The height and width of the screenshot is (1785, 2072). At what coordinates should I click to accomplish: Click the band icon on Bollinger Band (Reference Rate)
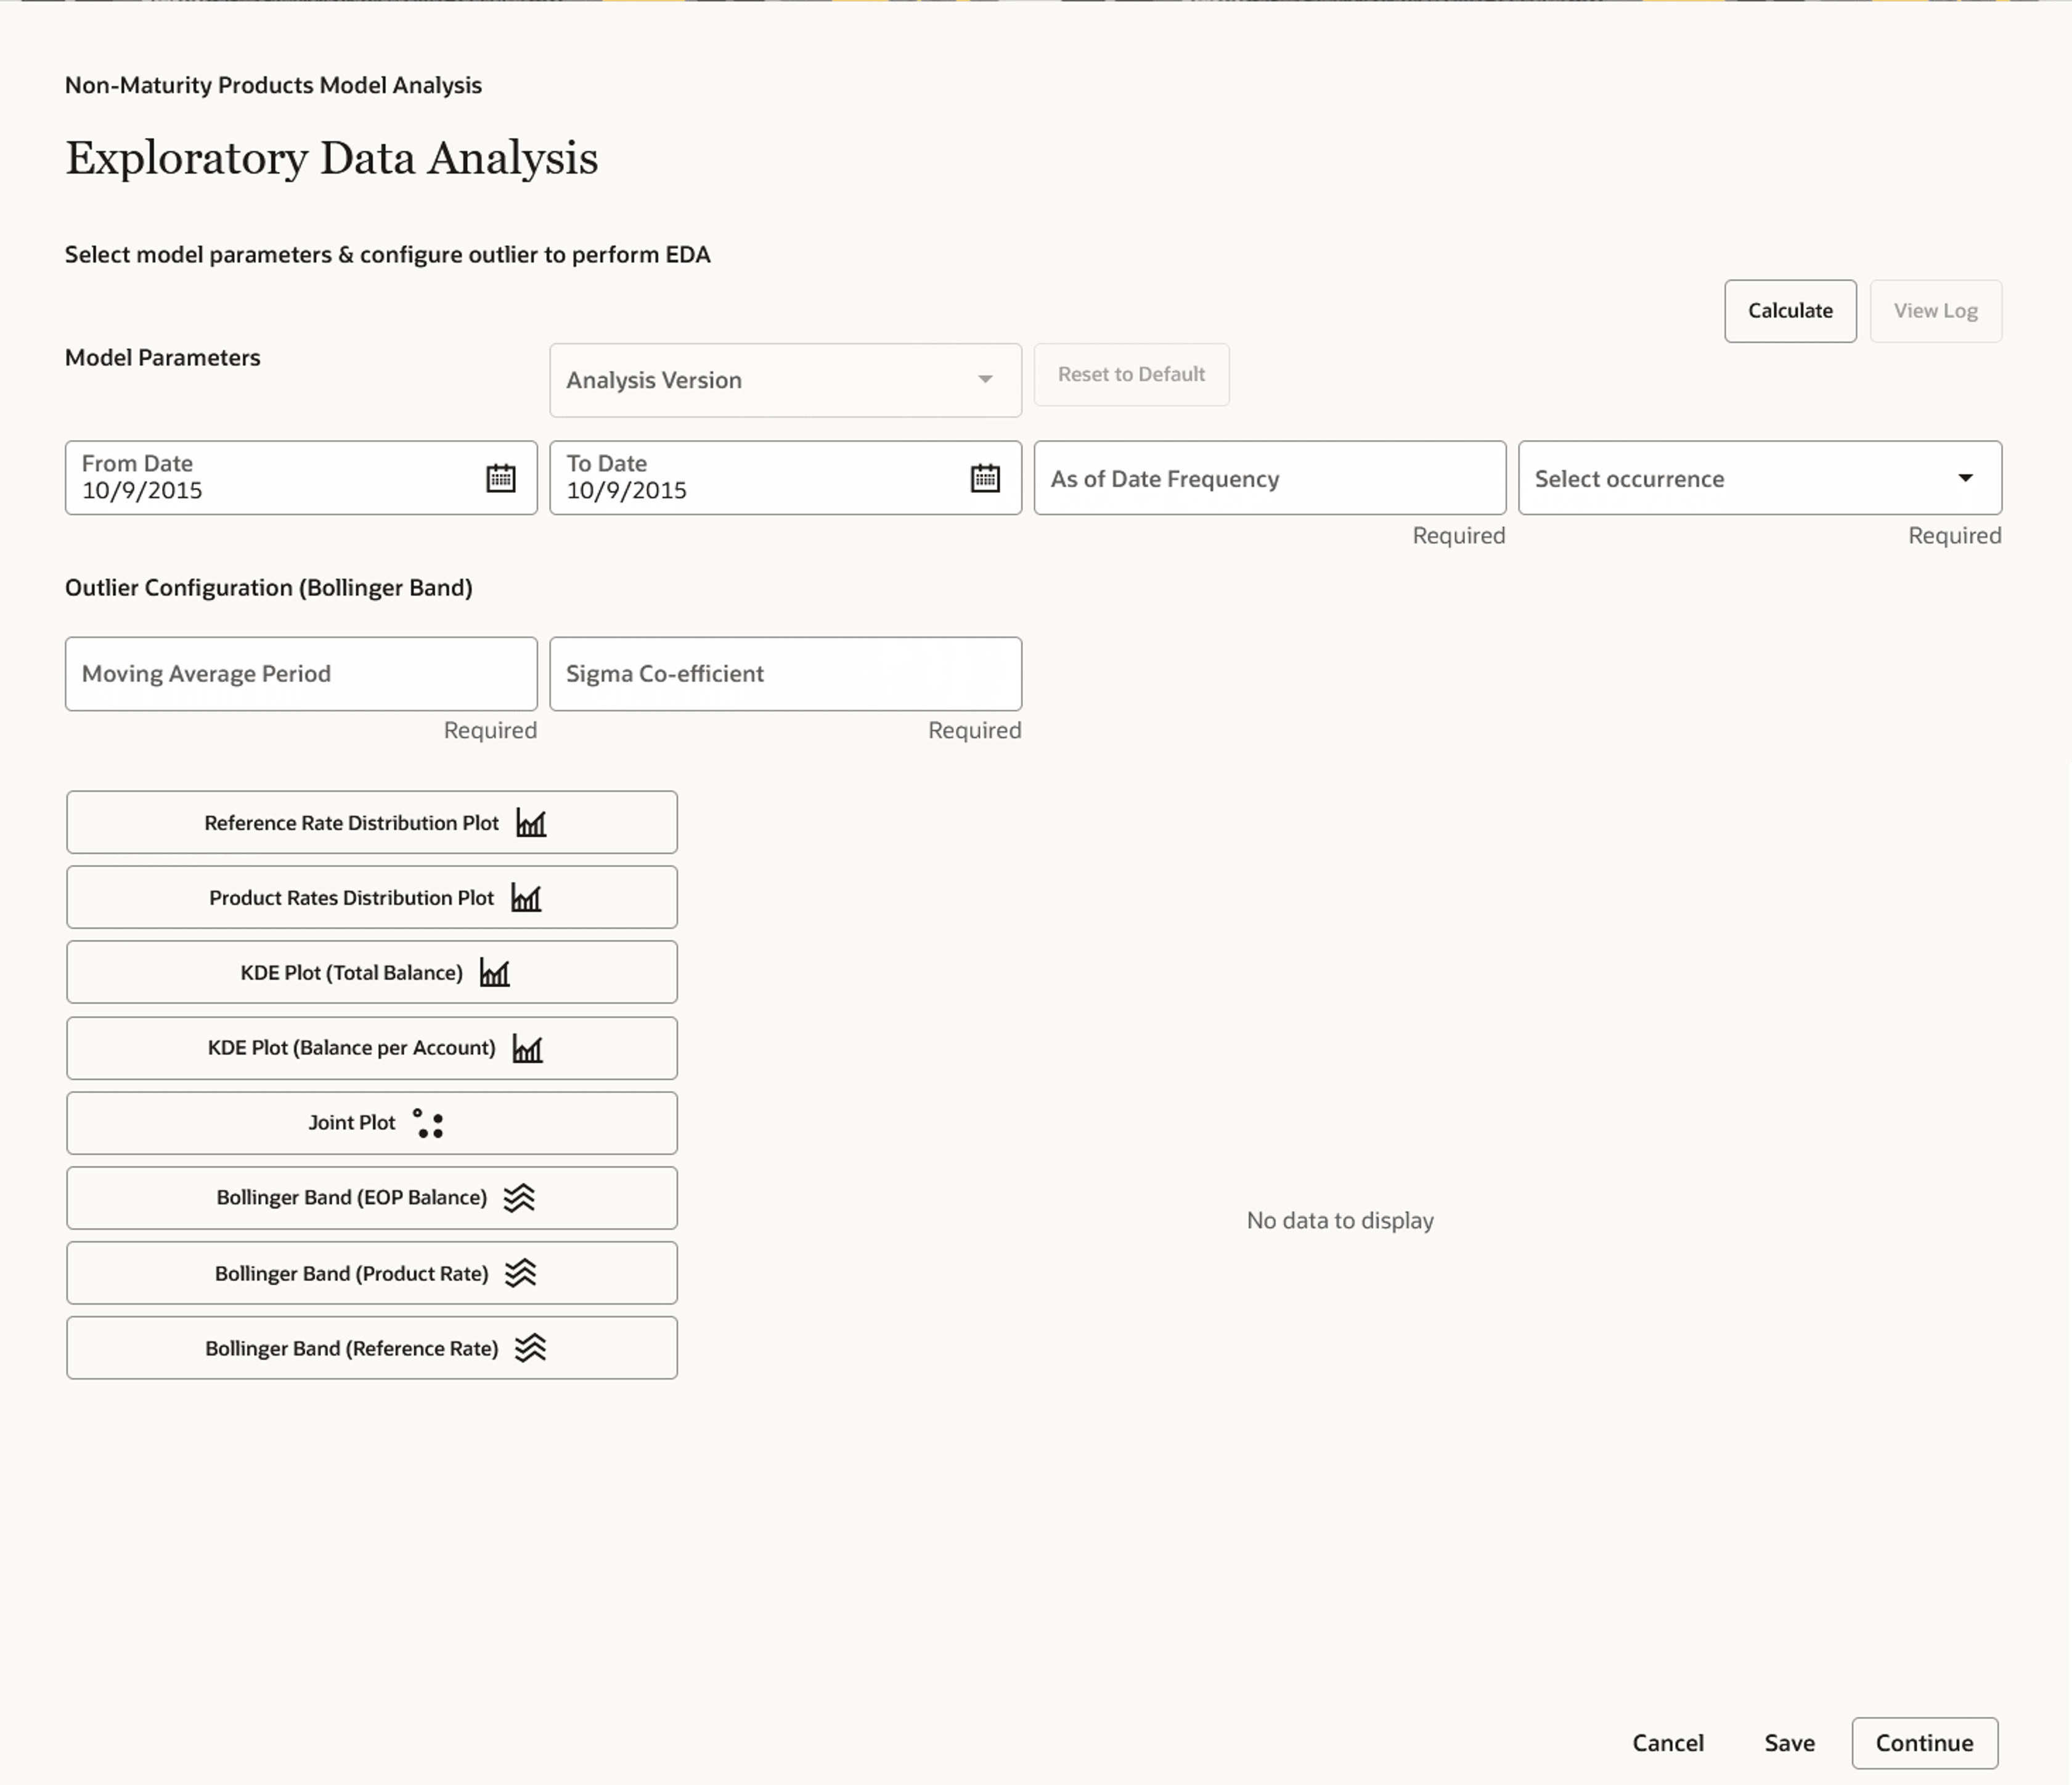[x=531, y=1347]
